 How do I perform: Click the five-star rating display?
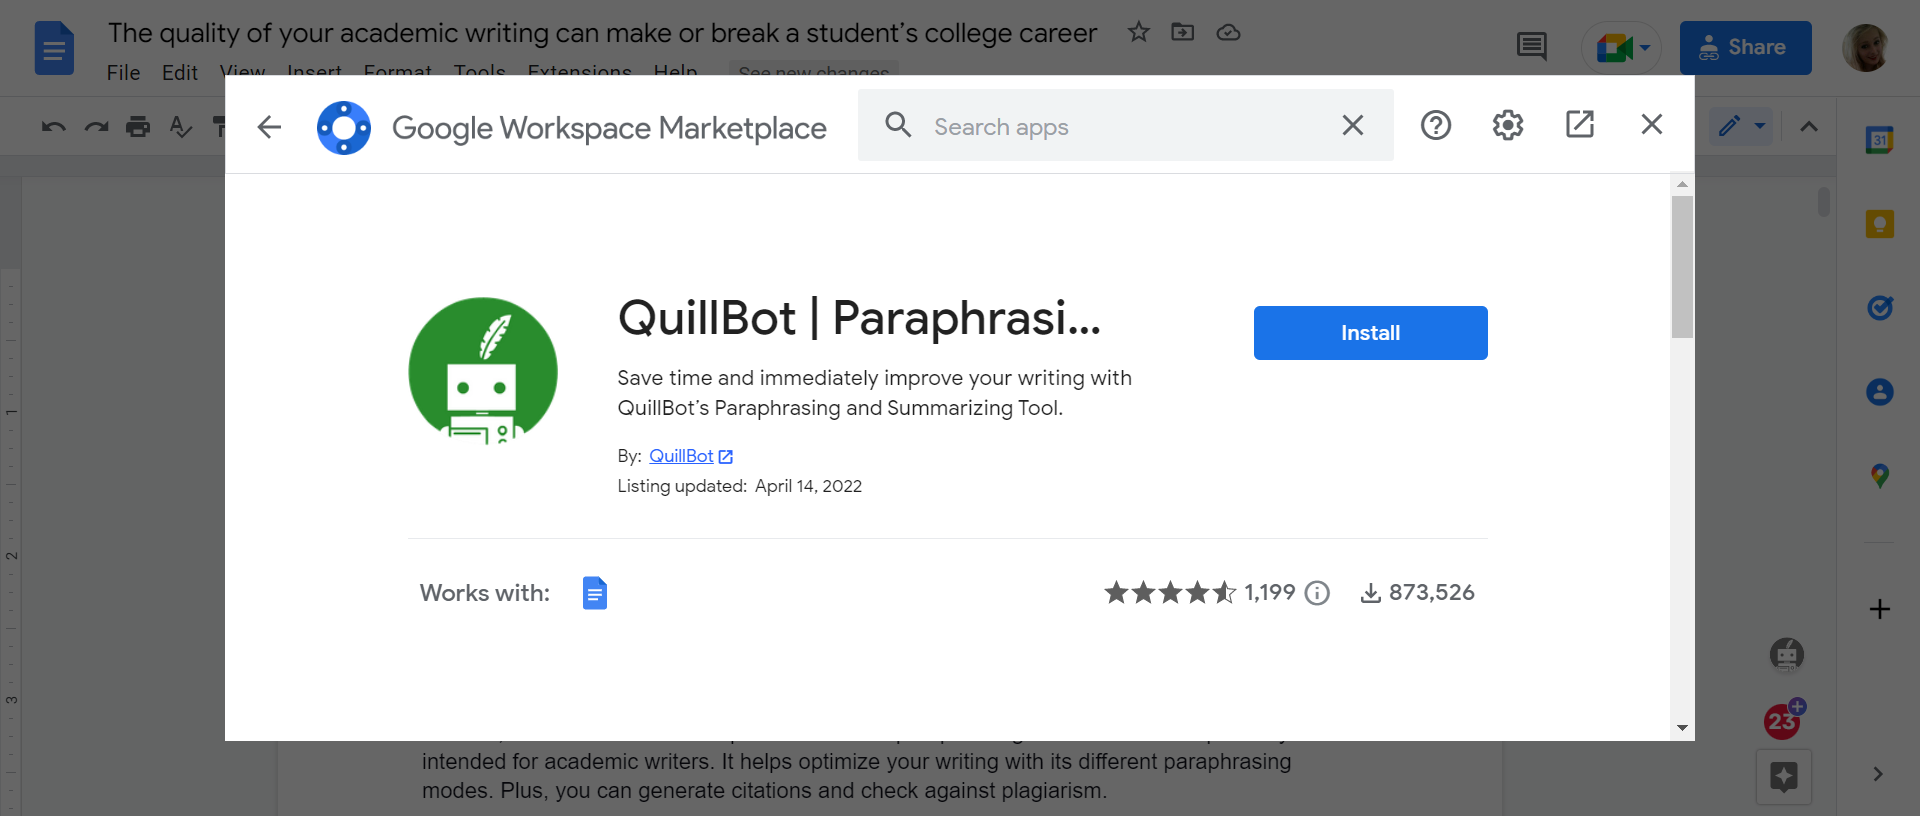[x=1170, y=593]
